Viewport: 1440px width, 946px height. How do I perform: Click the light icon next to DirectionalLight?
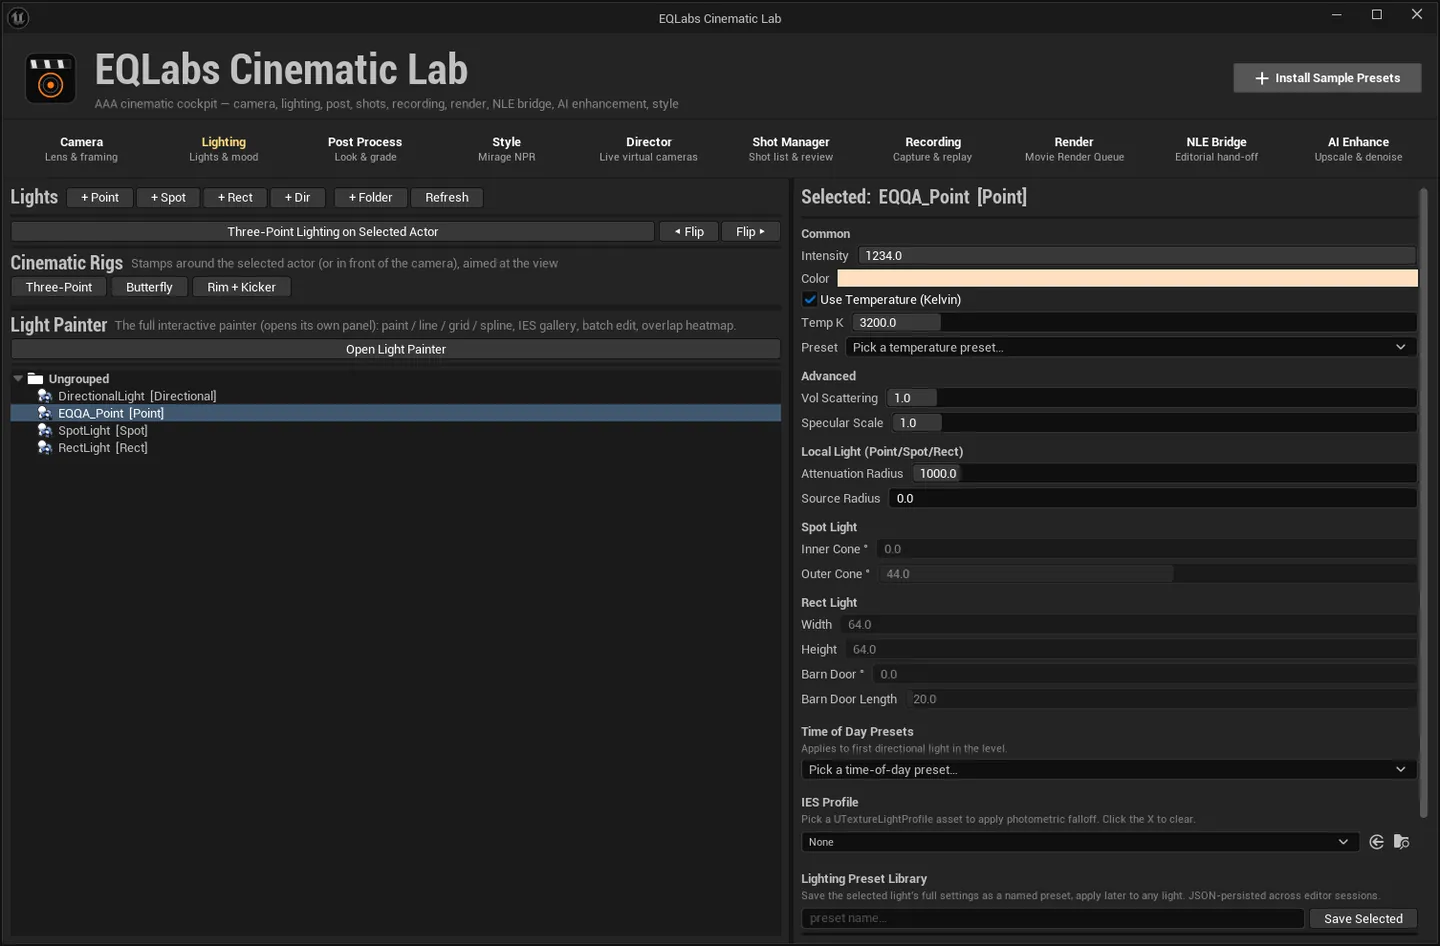44,396
